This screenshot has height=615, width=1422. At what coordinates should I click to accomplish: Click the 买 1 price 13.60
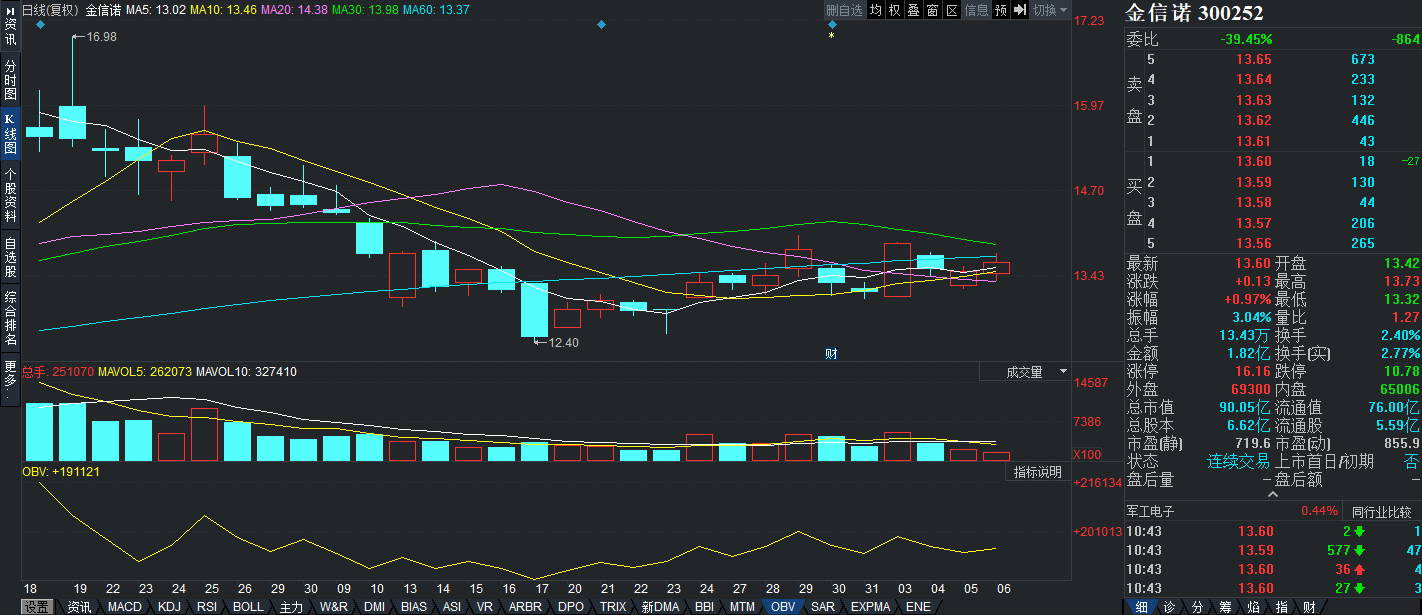(1254, 161)
